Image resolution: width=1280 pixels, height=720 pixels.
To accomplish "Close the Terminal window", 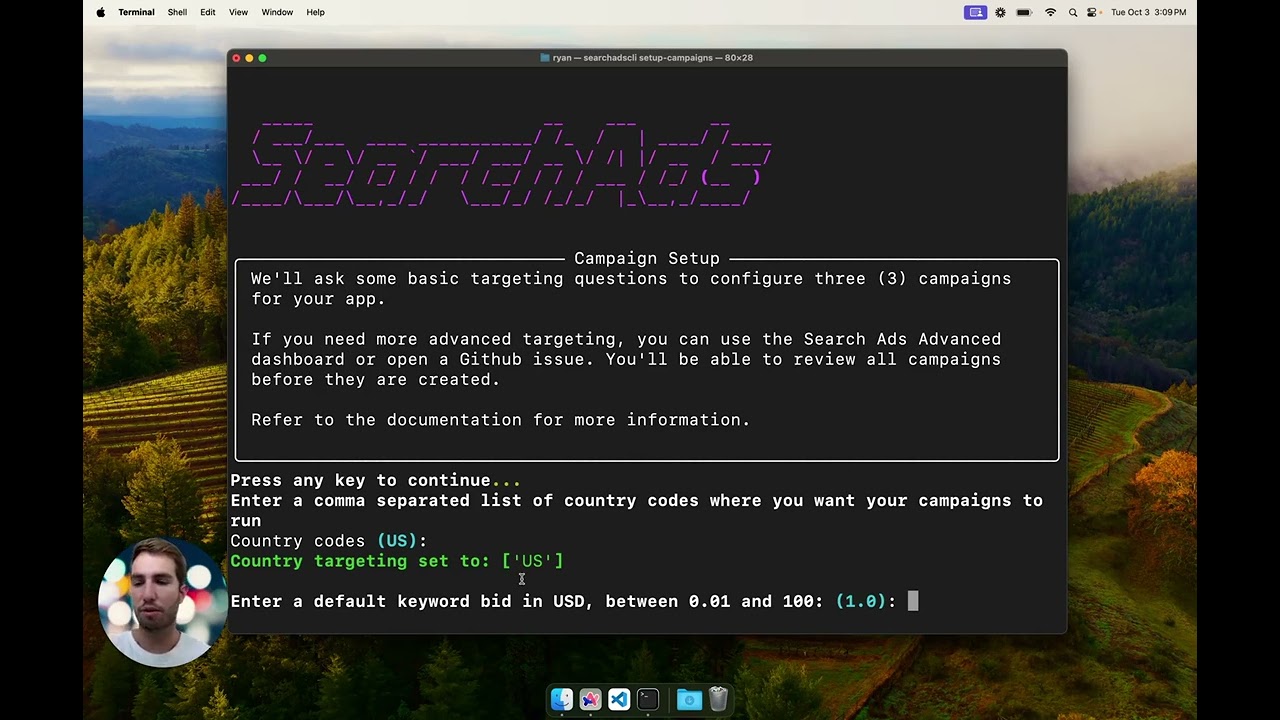I will 237,58.
